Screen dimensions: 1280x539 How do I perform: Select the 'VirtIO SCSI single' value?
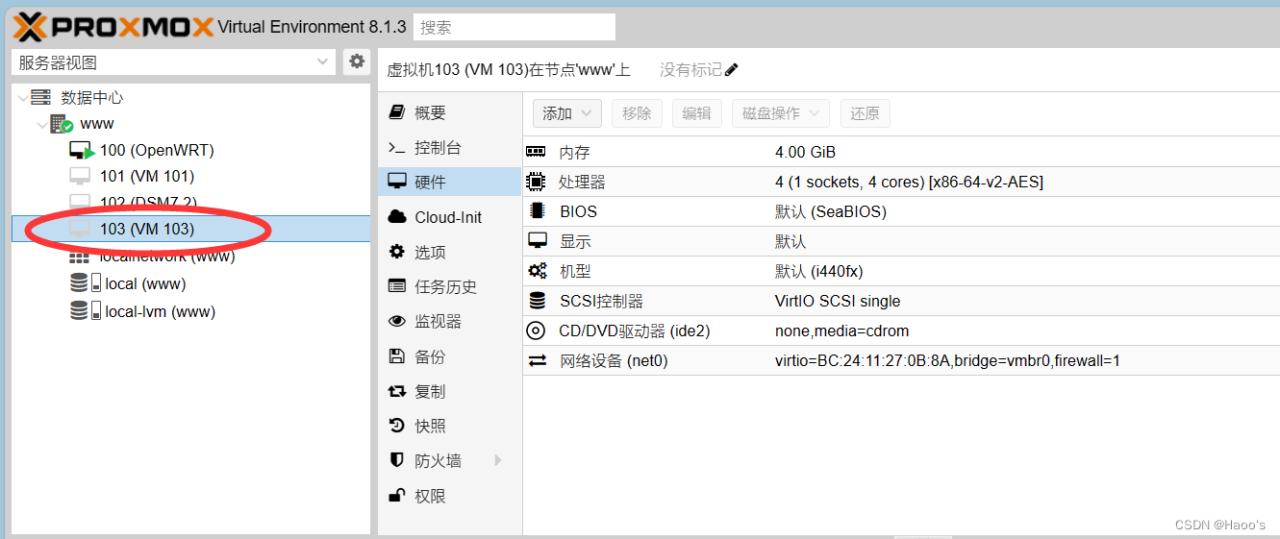838,301
